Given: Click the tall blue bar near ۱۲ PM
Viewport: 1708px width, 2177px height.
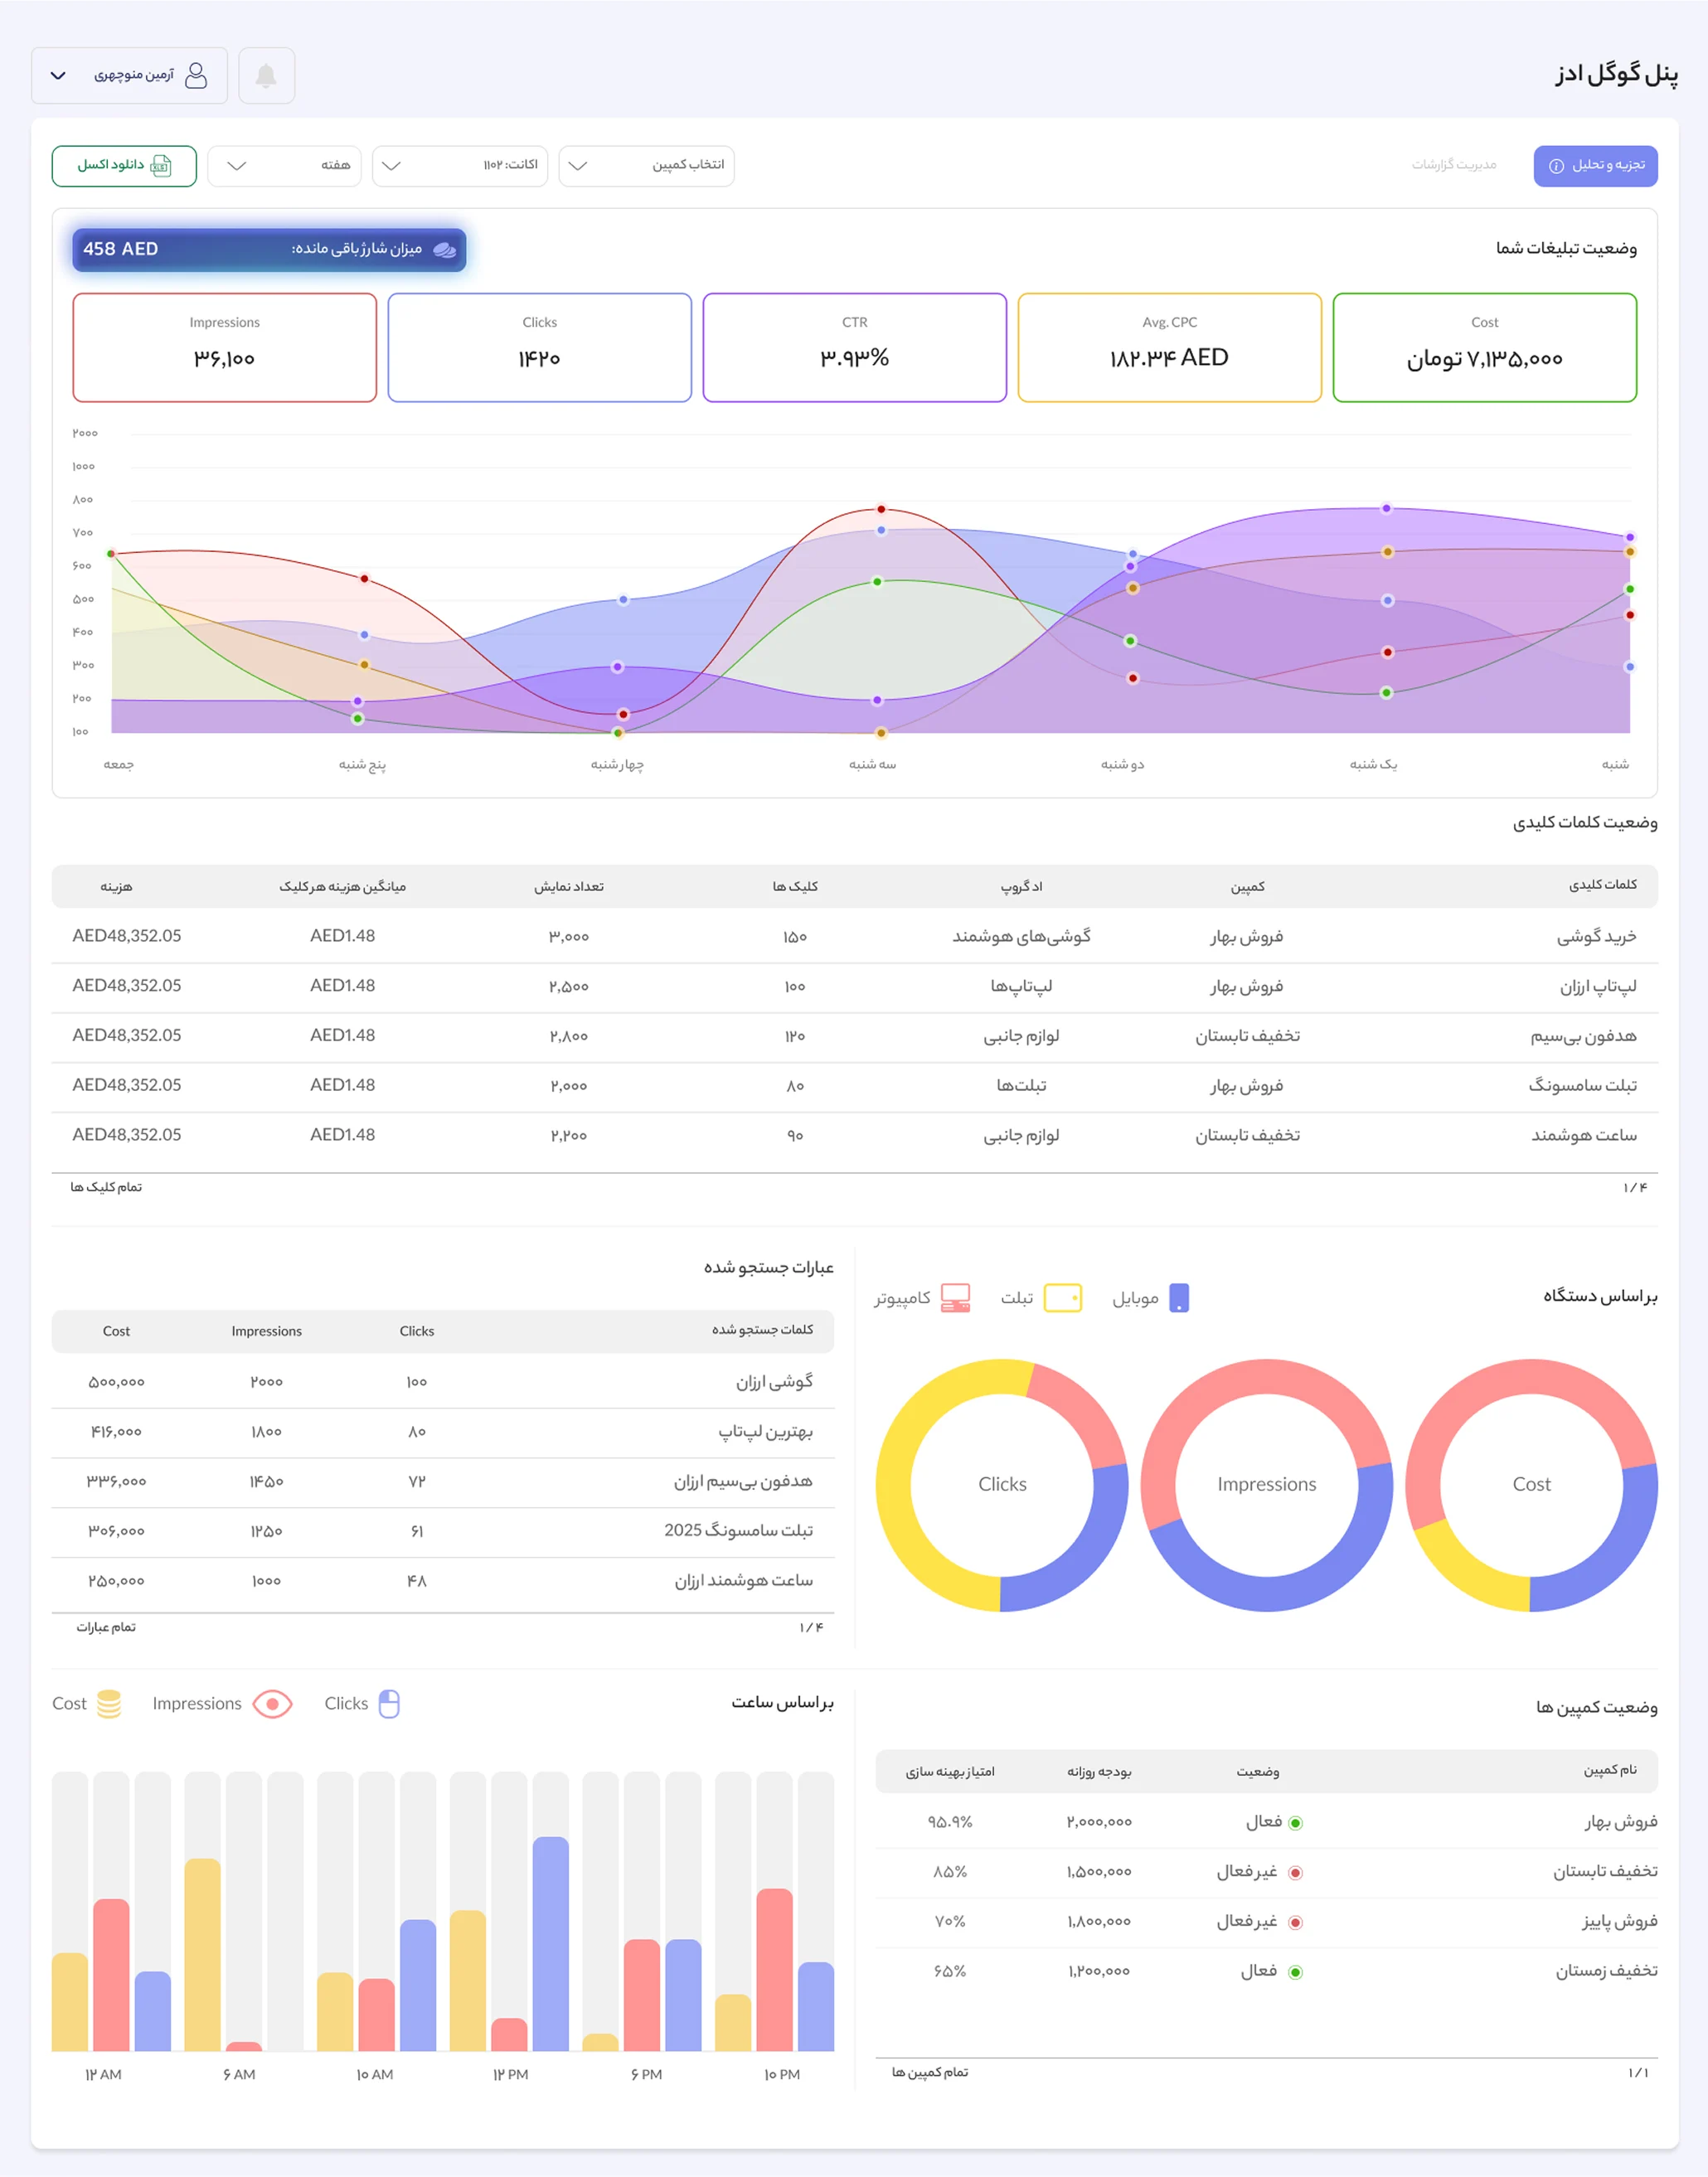Looking at the screenshot, I should click(x=550, y=1943).
